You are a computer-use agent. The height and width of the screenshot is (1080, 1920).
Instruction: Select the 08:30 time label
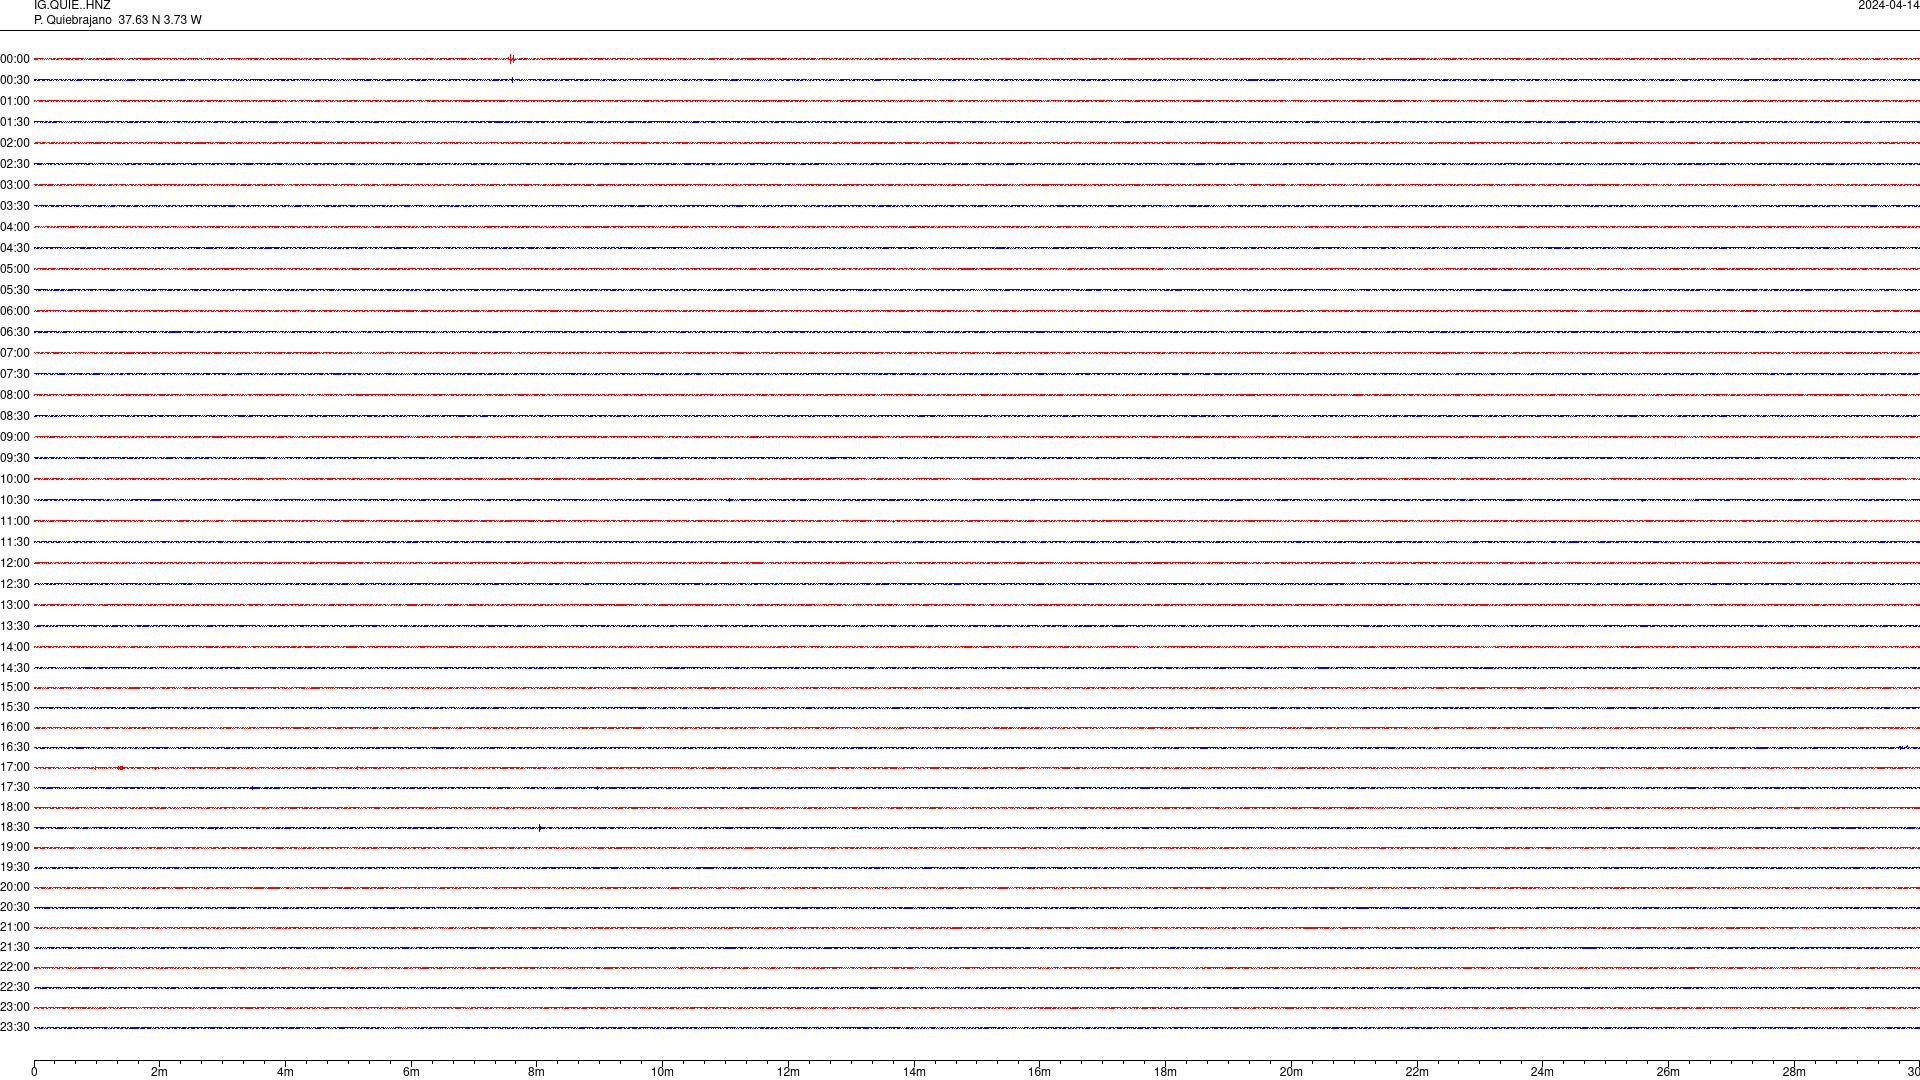15,416
